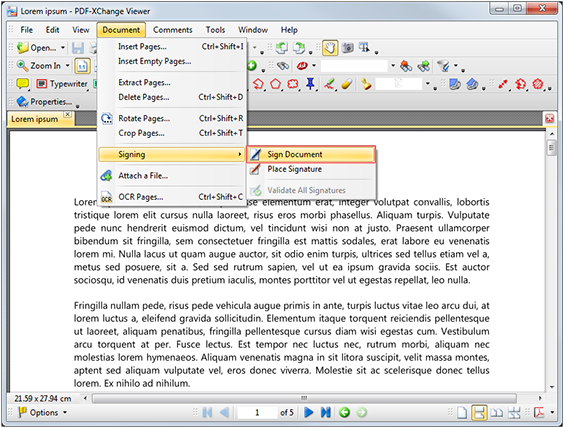Click the Find binoculars icon
Screen dimensions: 564x428
point(283,65)
